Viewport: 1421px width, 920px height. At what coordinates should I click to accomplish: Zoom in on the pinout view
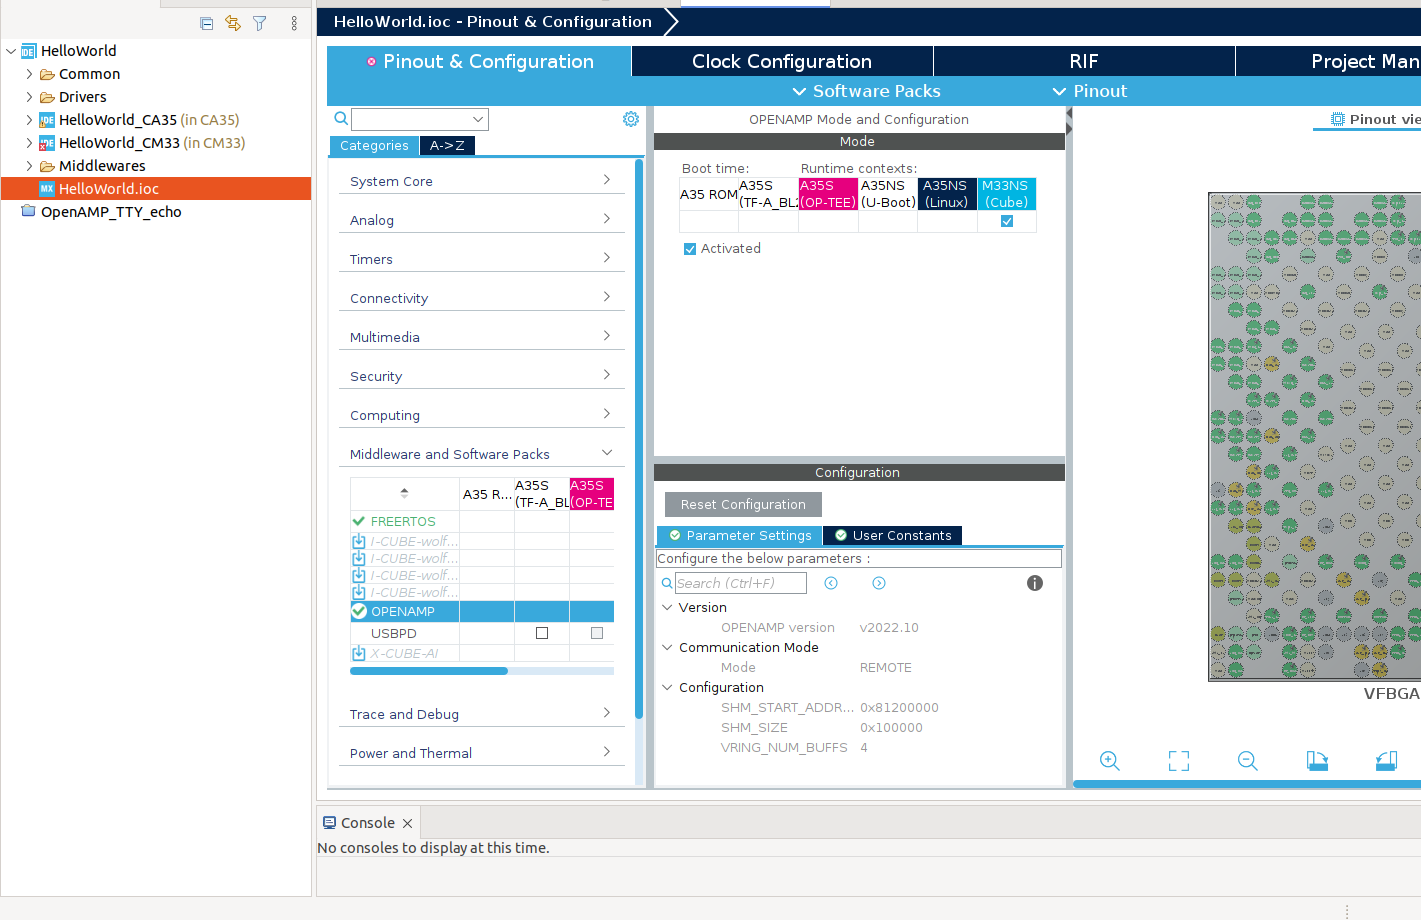click(1109, 761)
